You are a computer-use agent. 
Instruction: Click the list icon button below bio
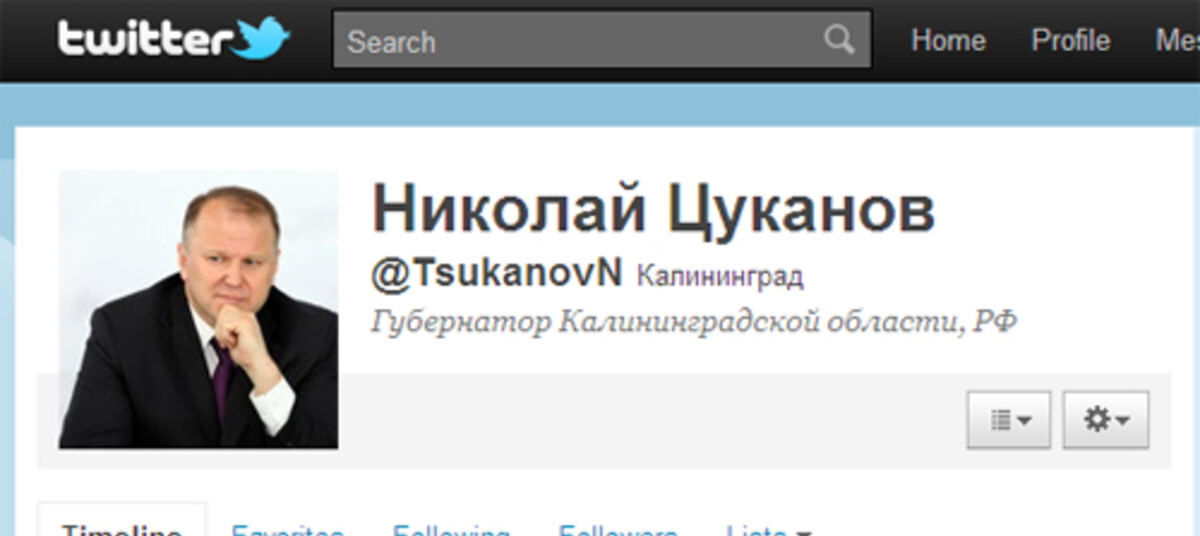coord(1009,420)
